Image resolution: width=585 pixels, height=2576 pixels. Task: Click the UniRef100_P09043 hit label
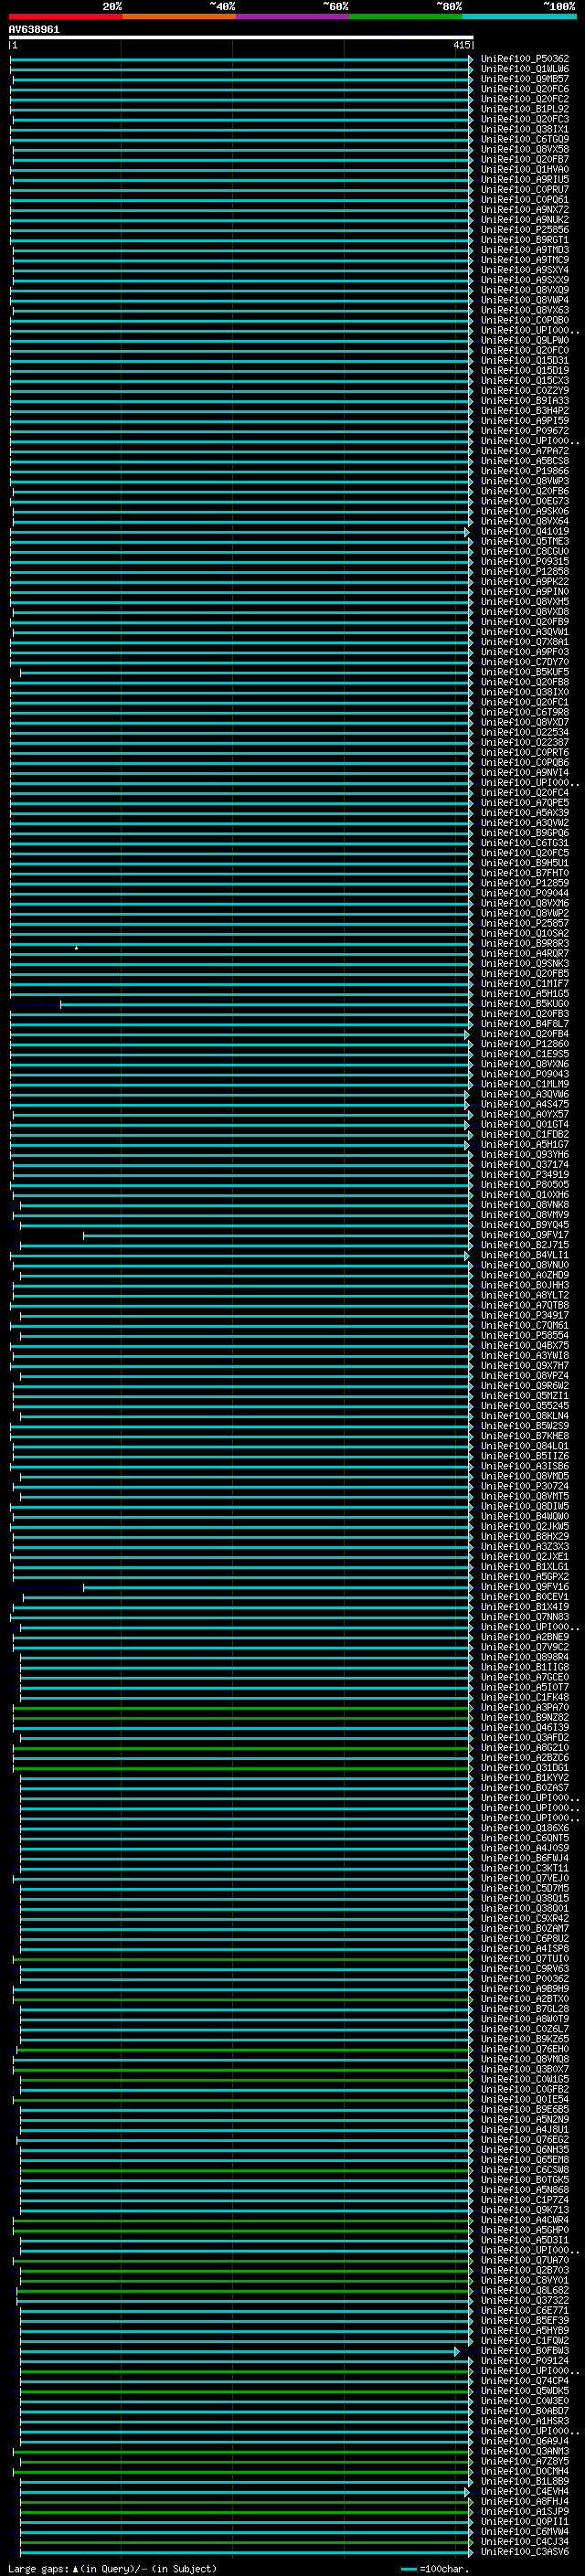click(x=525, y=1074)
